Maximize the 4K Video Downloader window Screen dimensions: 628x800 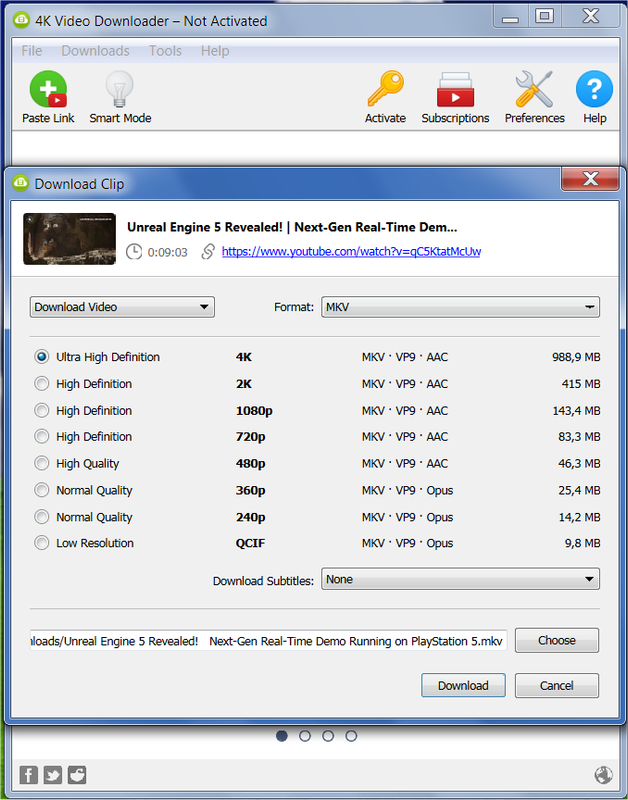544,17
